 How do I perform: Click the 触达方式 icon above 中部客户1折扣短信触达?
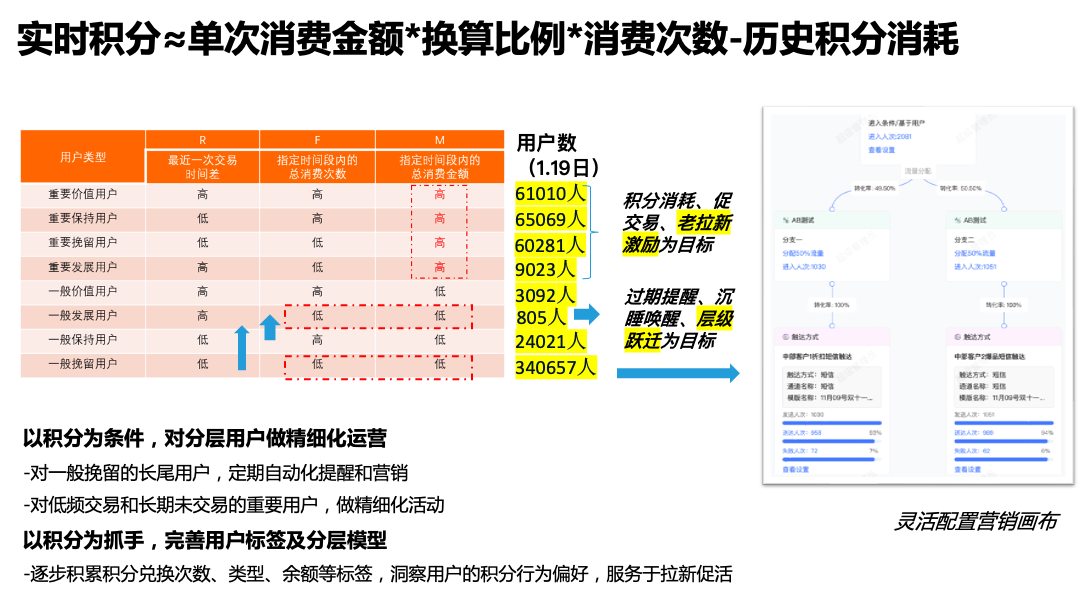click(x=786, y=338)
